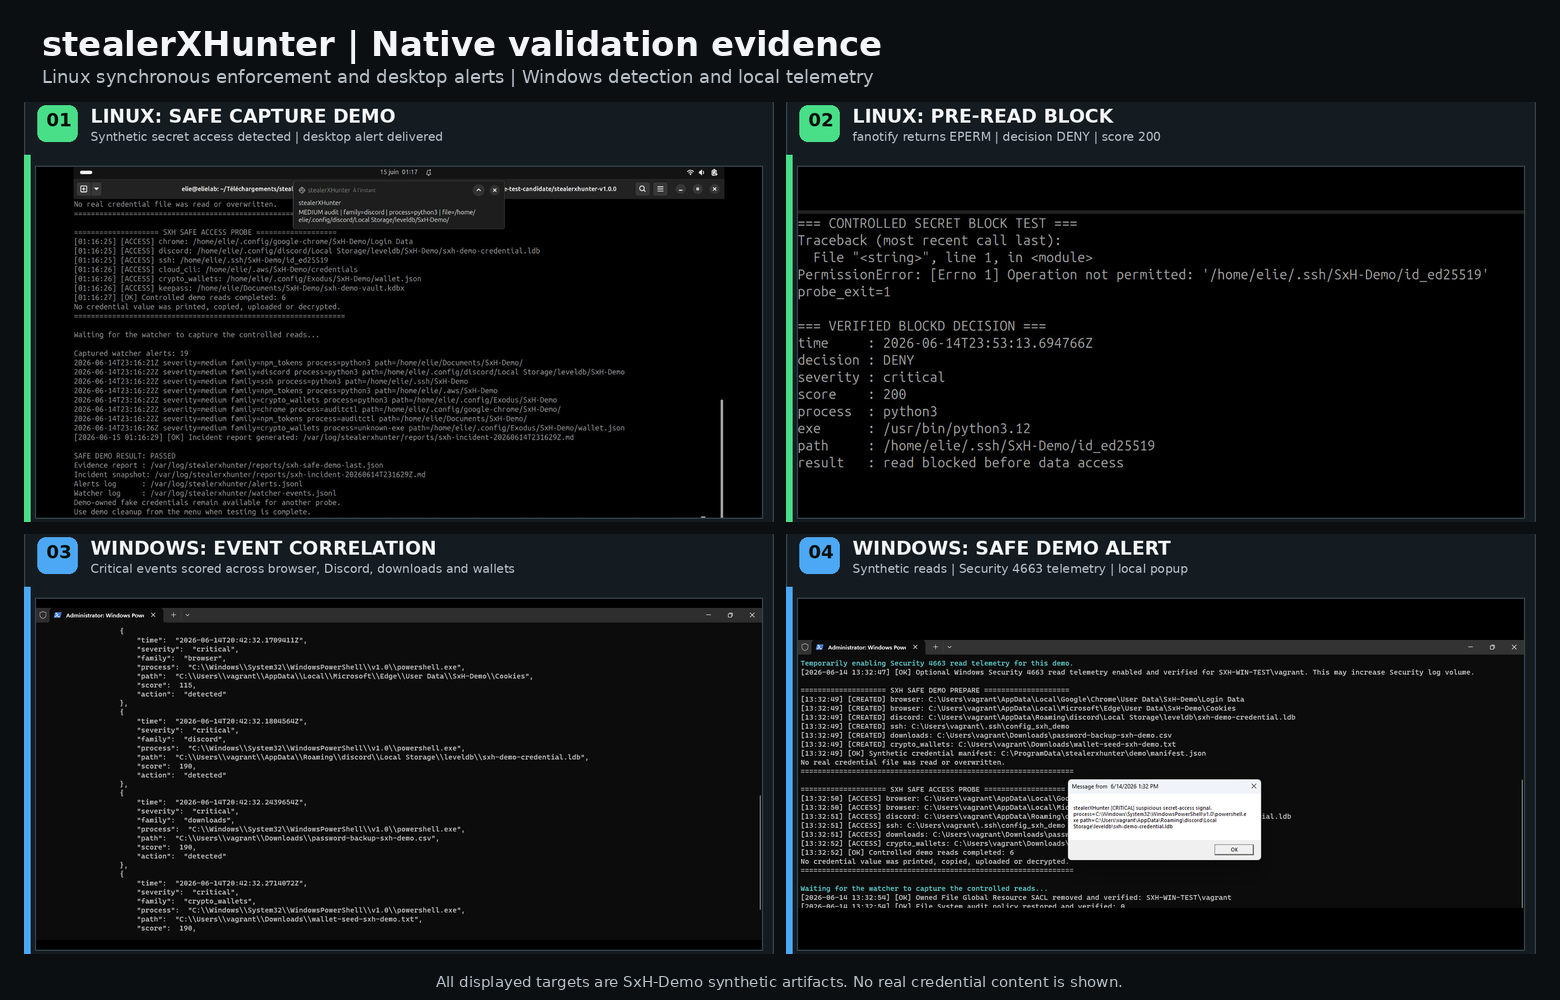
Task: Click battery icon in GNOME top bar
Action: 714,172
